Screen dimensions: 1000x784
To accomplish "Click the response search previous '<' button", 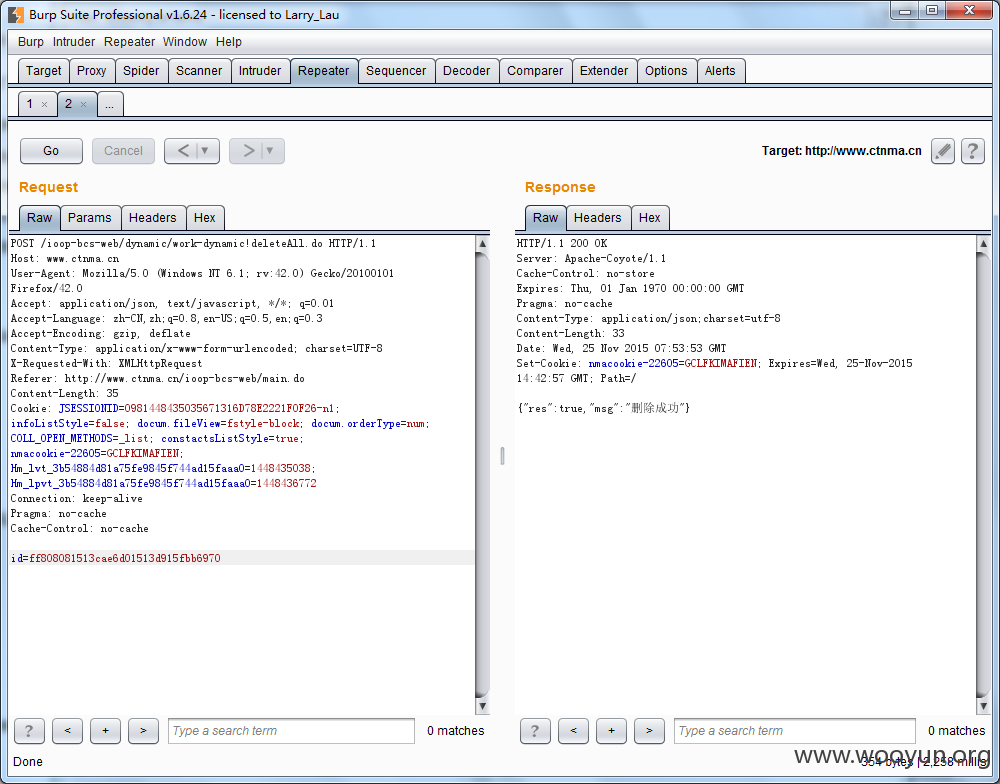I will (x=573, y=730).
